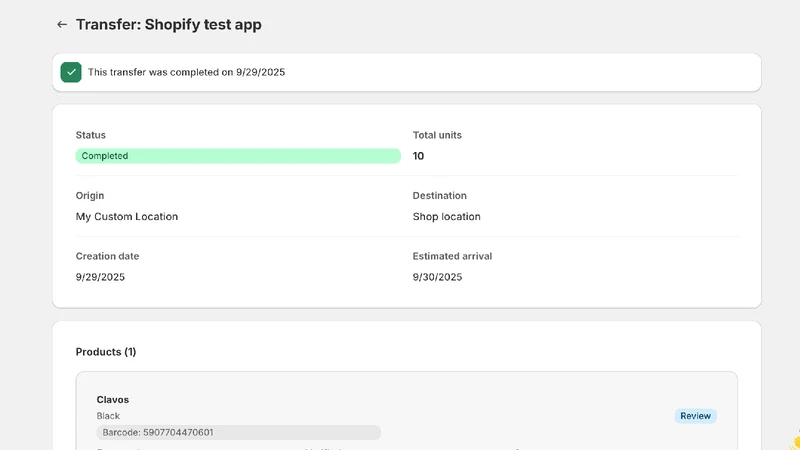Click the creation date 9/29/2025
800x450 pixels.
(100, 277)
